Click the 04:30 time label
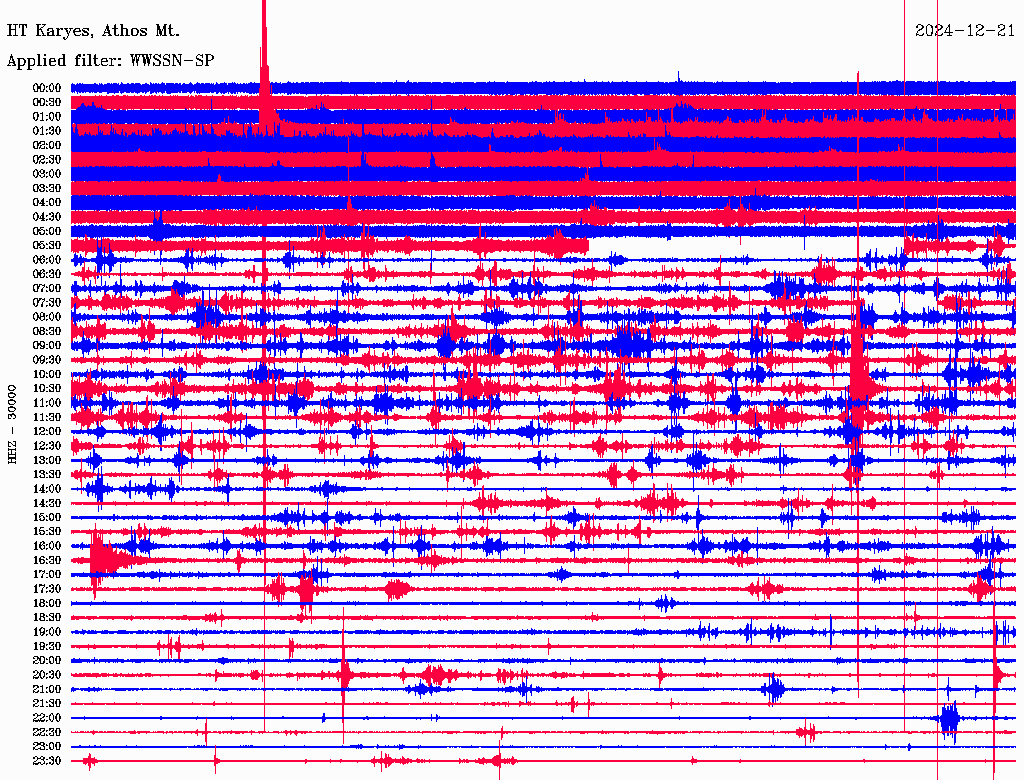Screen dimensions: 1024x780 (47, 217)
